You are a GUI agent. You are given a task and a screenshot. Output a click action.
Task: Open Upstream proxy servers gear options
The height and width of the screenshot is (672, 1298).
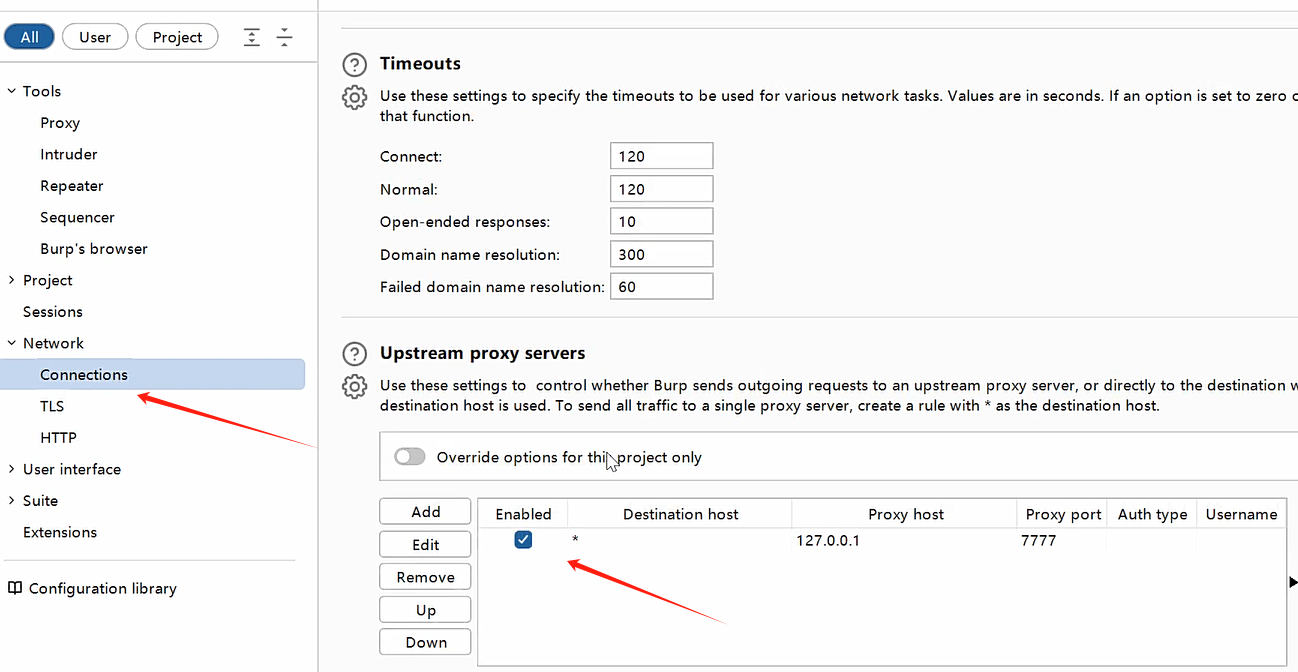click(354, 386)
